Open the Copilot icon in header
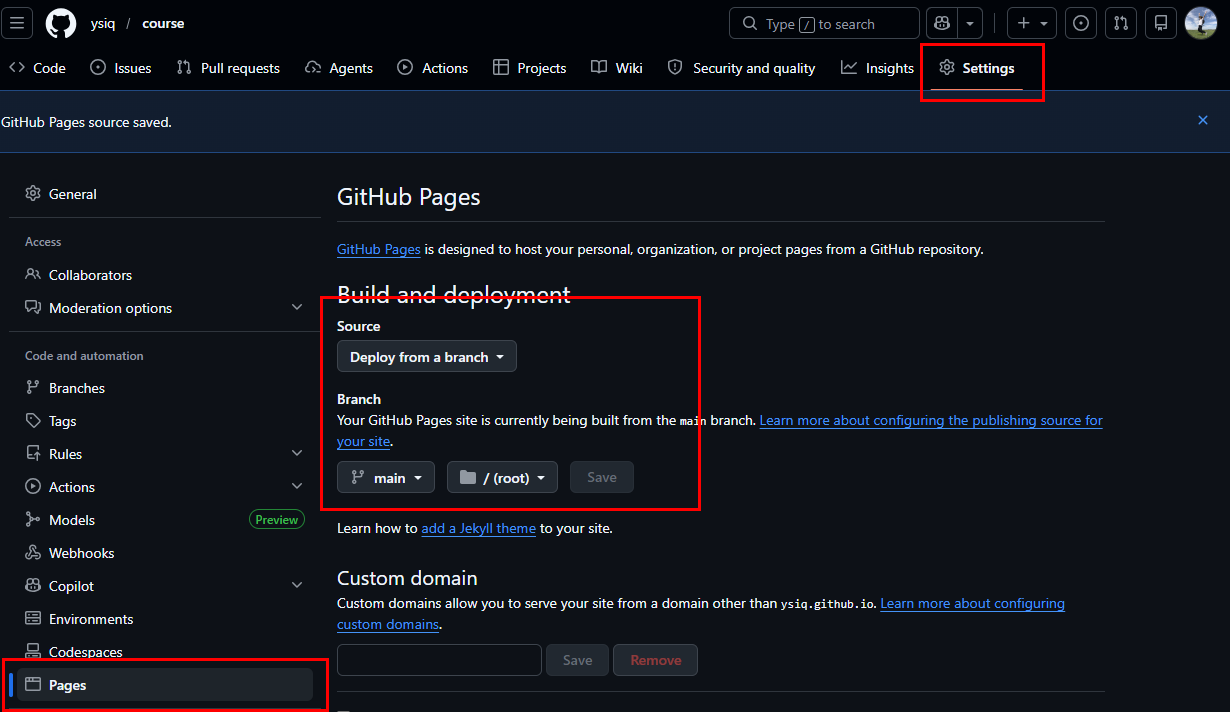Screen dimensions: 1230x712 pos(942,23)
